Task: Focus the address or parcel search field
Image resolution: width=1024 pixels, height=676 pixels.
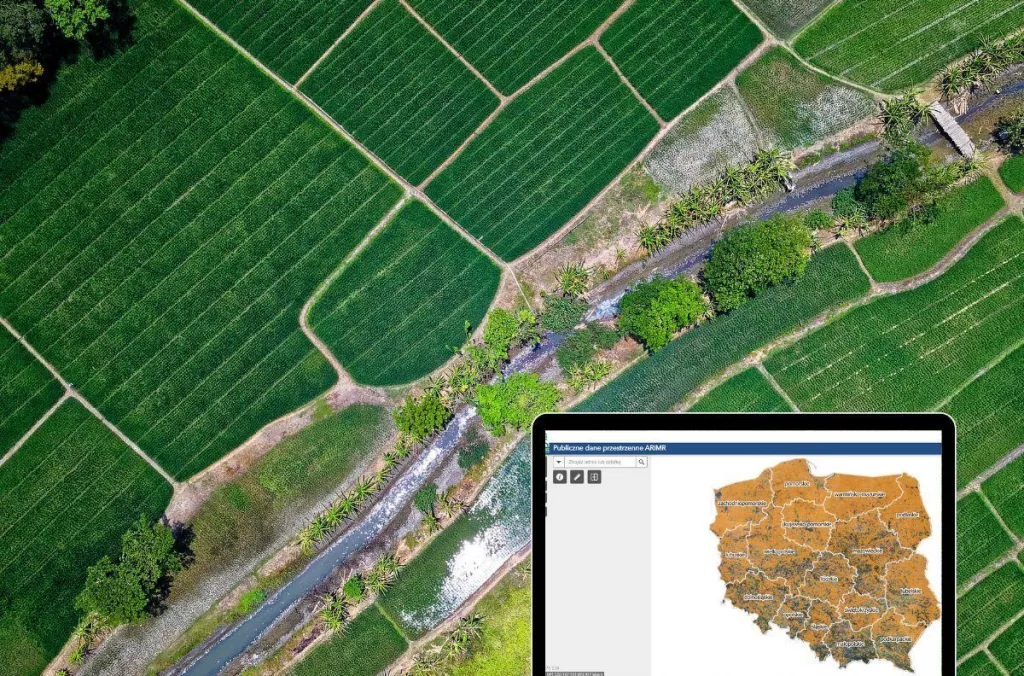Action: (x=600, y=462)
